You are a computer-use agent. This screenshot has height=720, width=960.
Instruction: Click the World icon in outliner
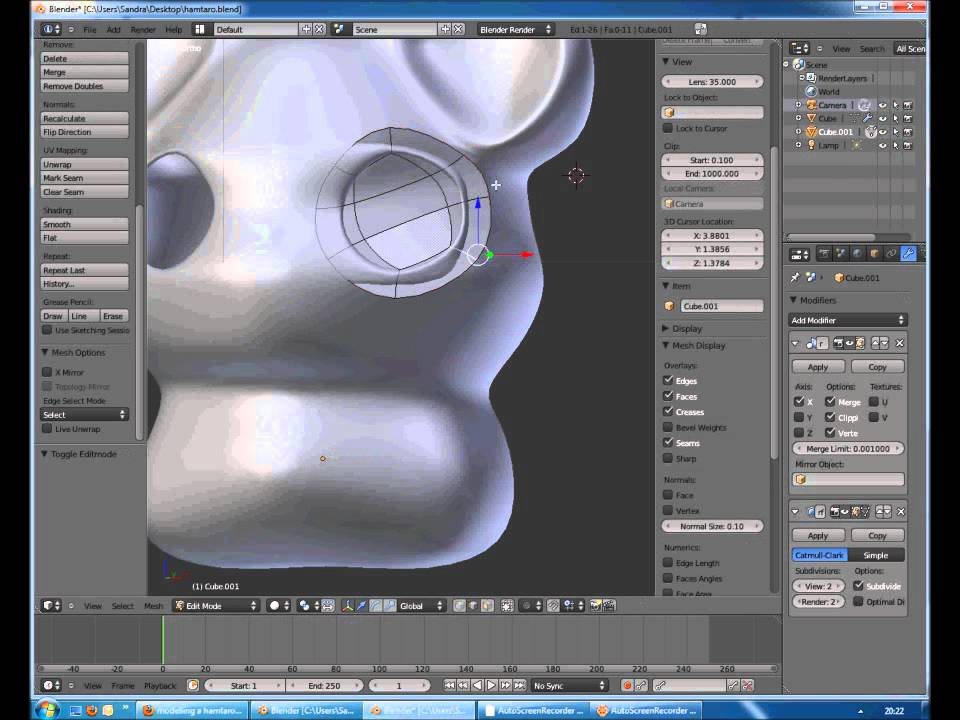tap(811, 91)
